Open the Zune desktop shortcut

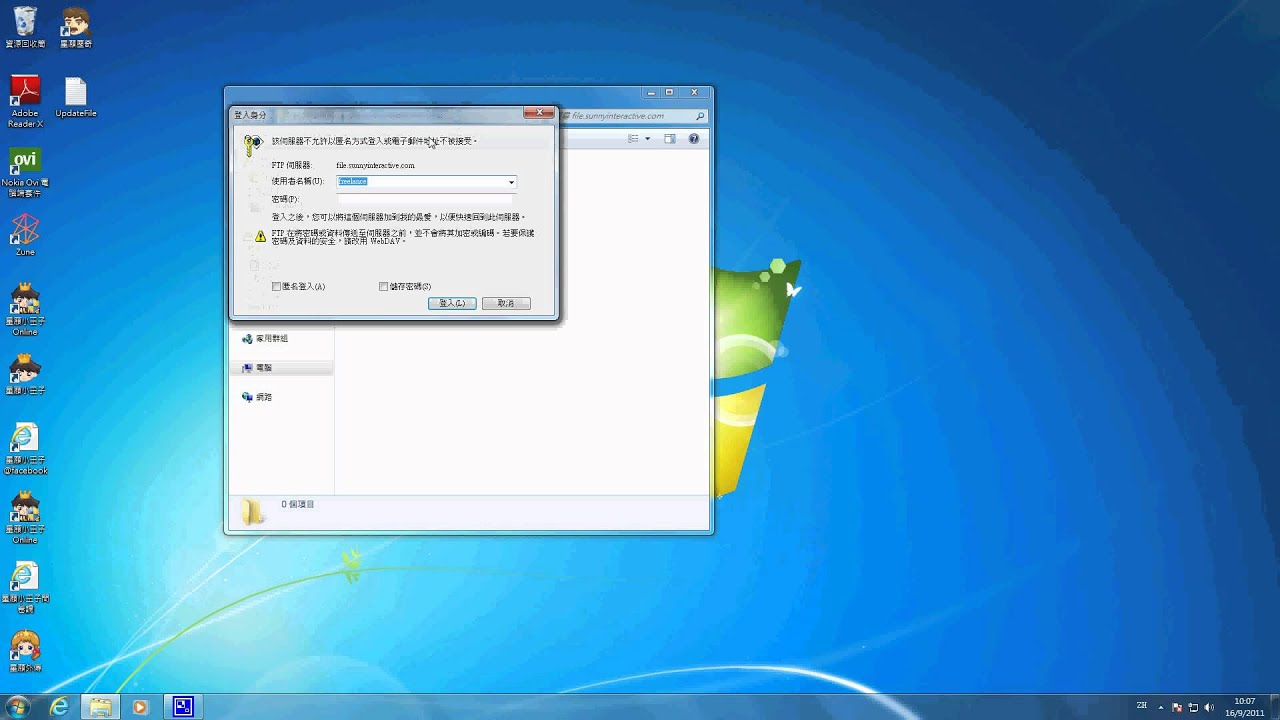pyautogui.click(x=25, y=234)
